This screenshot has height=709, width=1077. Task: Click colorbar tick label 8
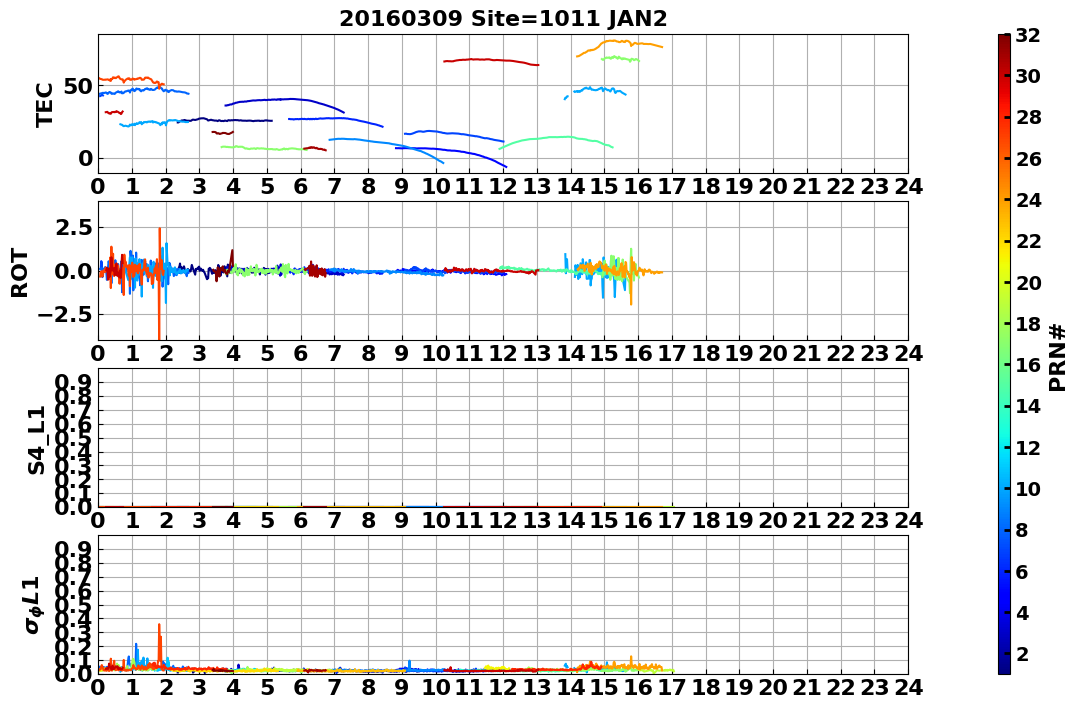[1021, 530]
